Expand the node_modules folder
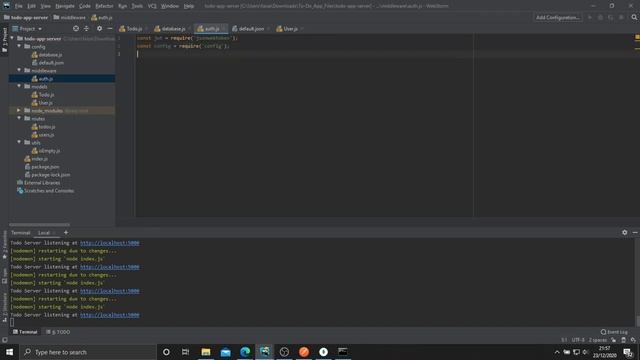 coord(19,110)
